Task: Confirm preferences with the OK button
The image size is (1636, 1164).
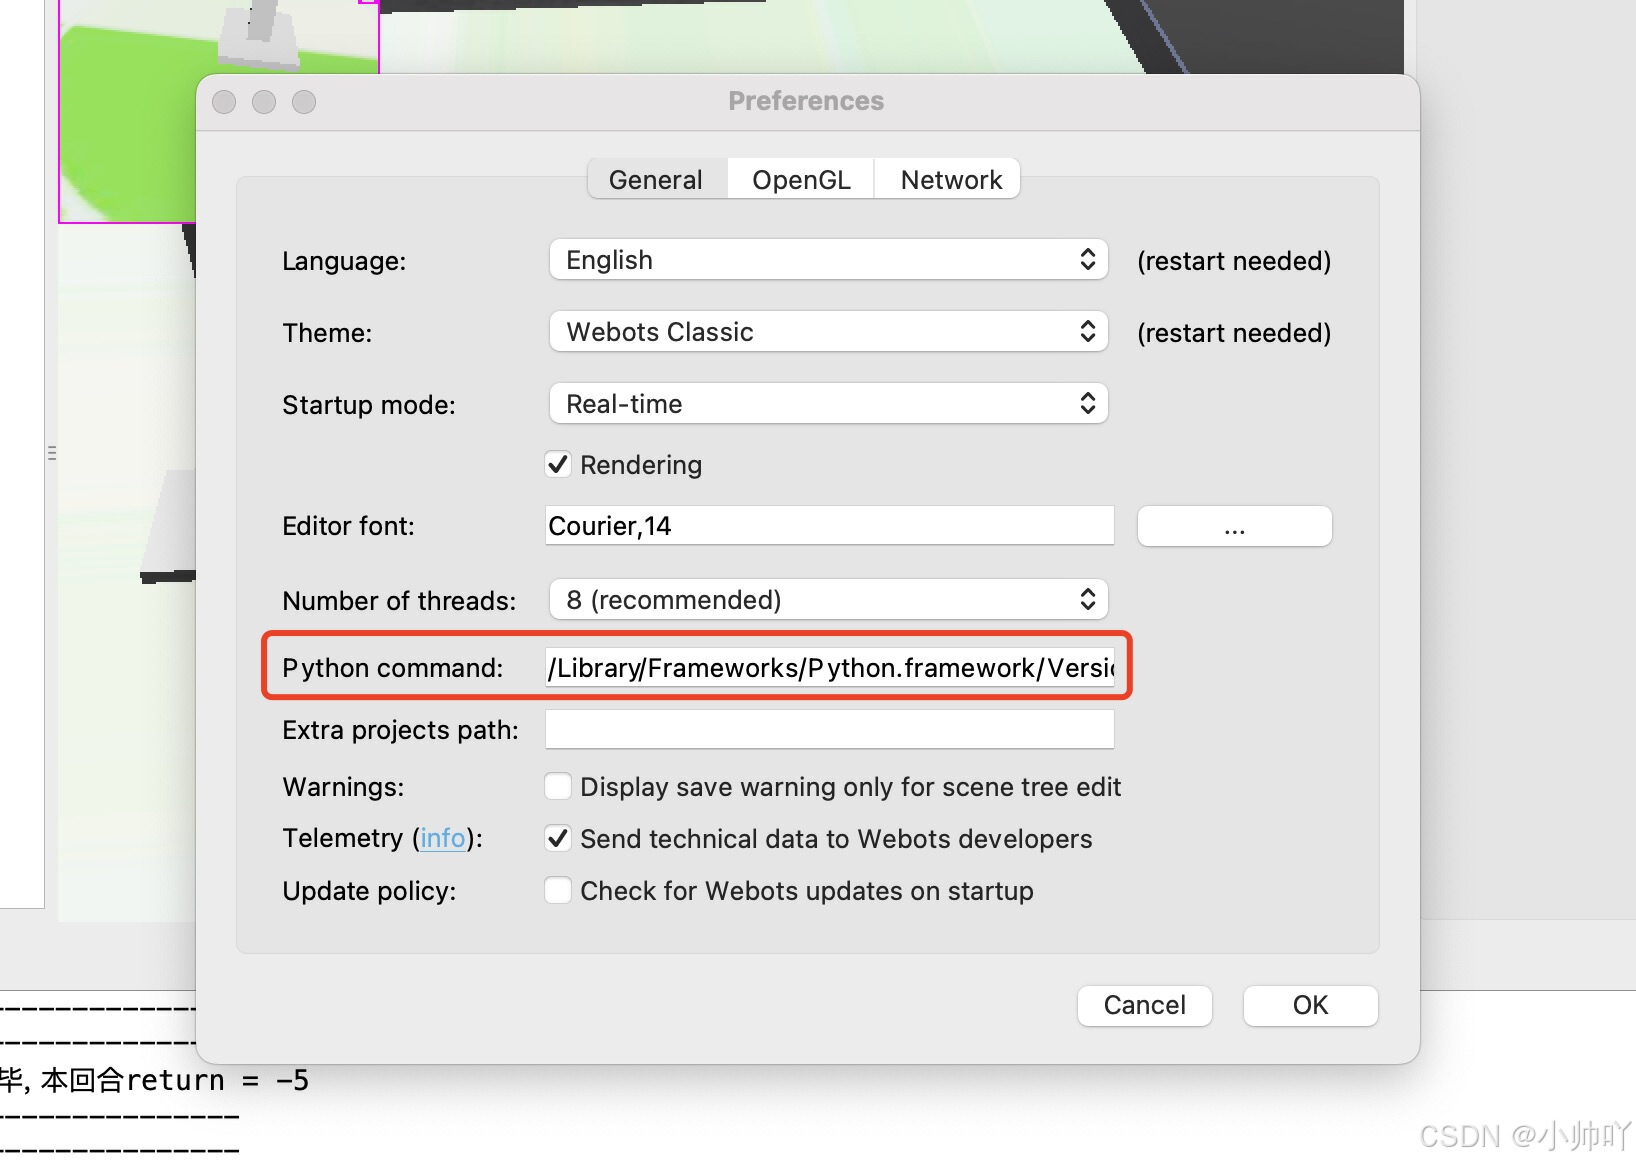Action: tap(1310, 1005)
